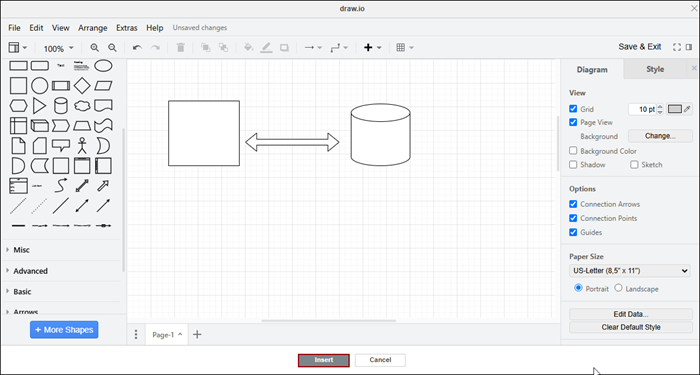The image size is (700, 375).
Task: Uncheck the Grid checkbox
Action: [573, 108]
